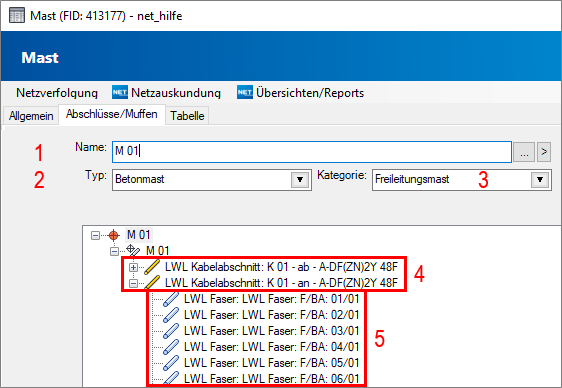
Task: Open the Netzverfolgung menu
Action: click(57, 93)
